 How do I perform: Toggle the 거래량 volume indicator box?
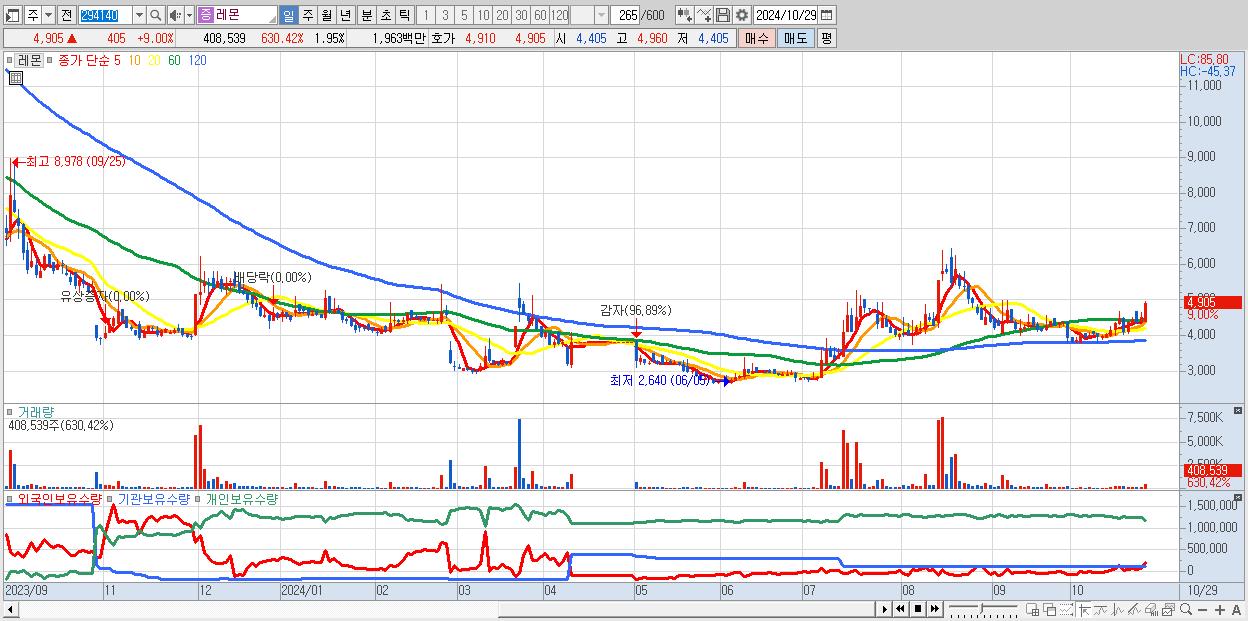click(x=10, y=412)
